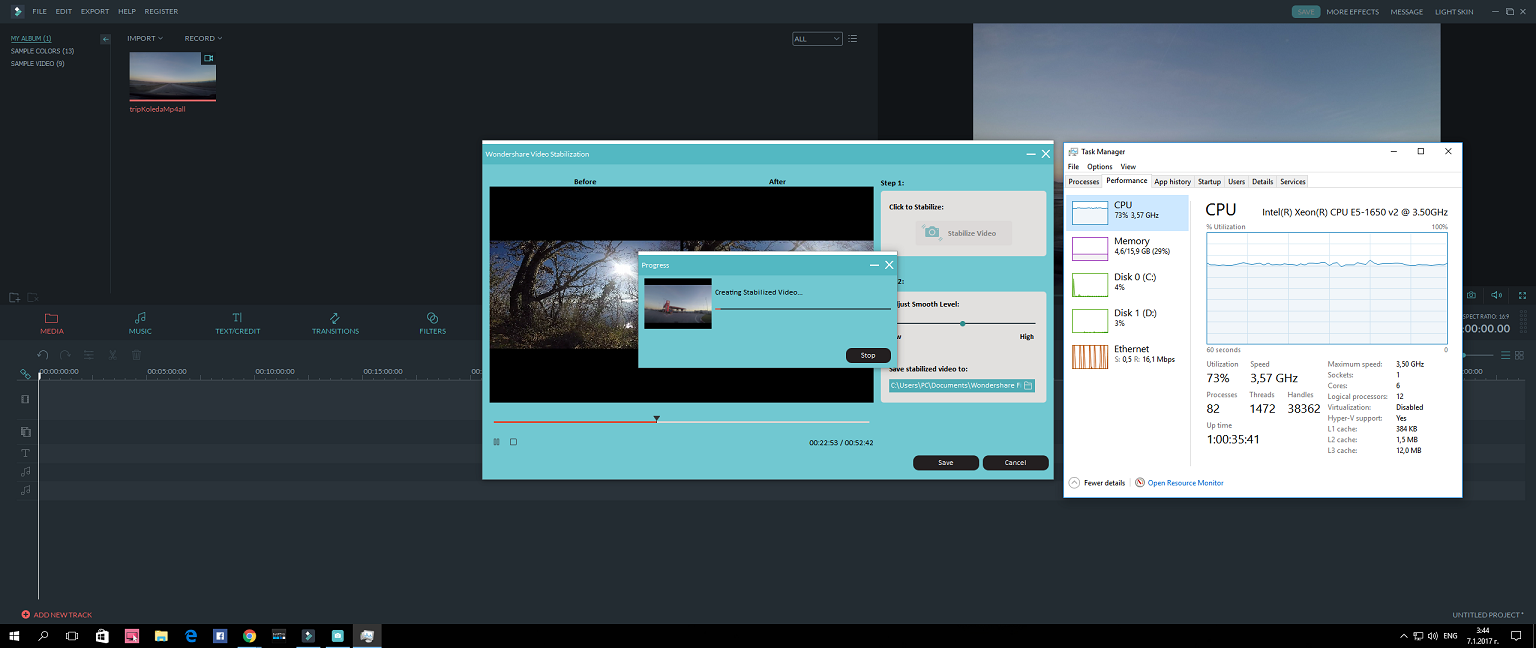Toggle the timeline link/snap icon

click(x=25, y=374)
